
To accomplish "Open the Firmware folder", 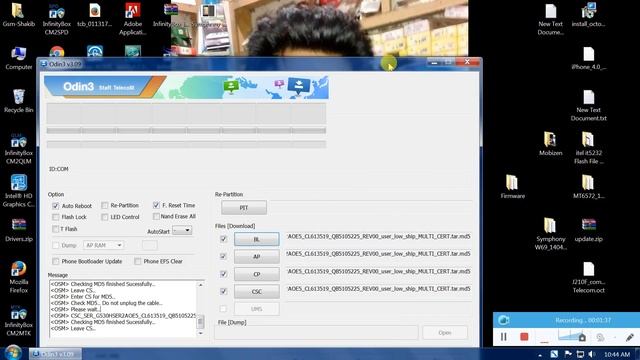I will [x=512, y=187].
